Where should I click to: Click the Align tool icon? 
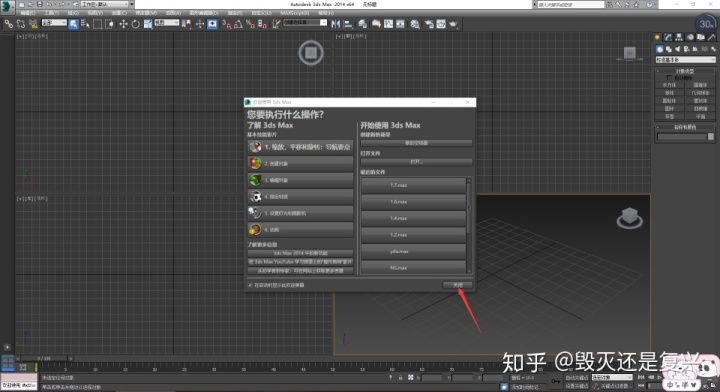[348, 24]
